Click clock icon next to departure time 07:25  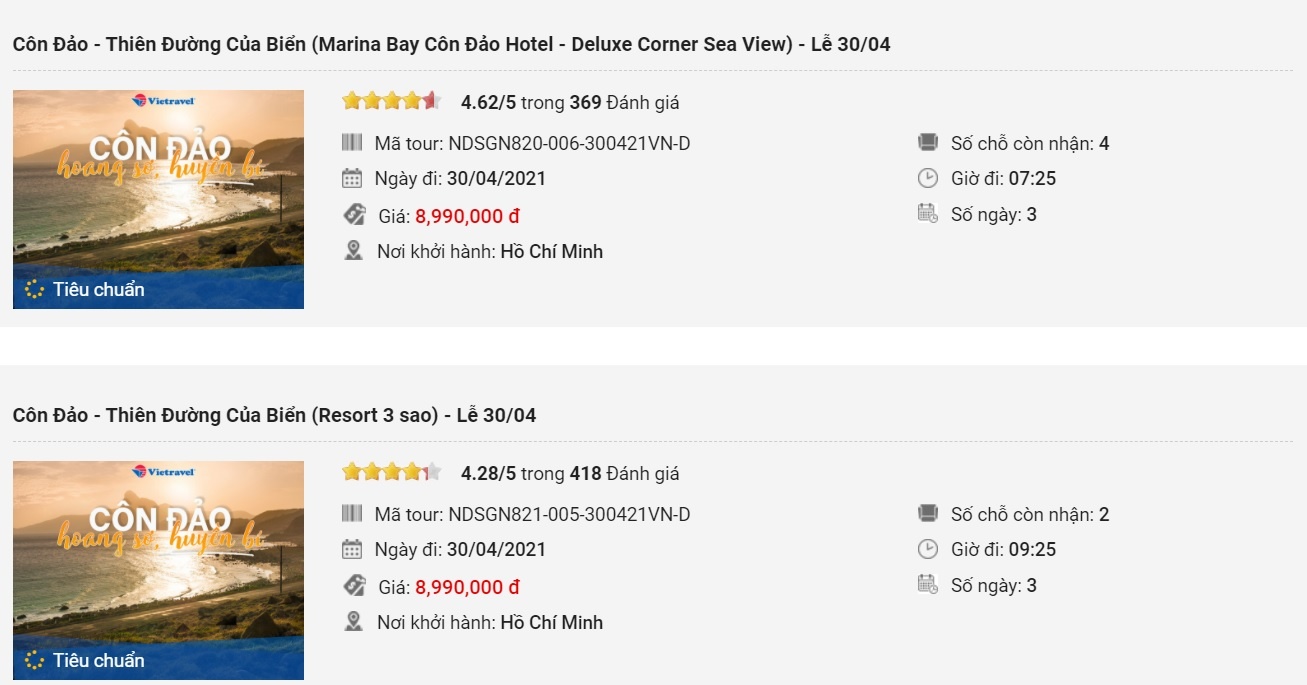click(928, 179)
